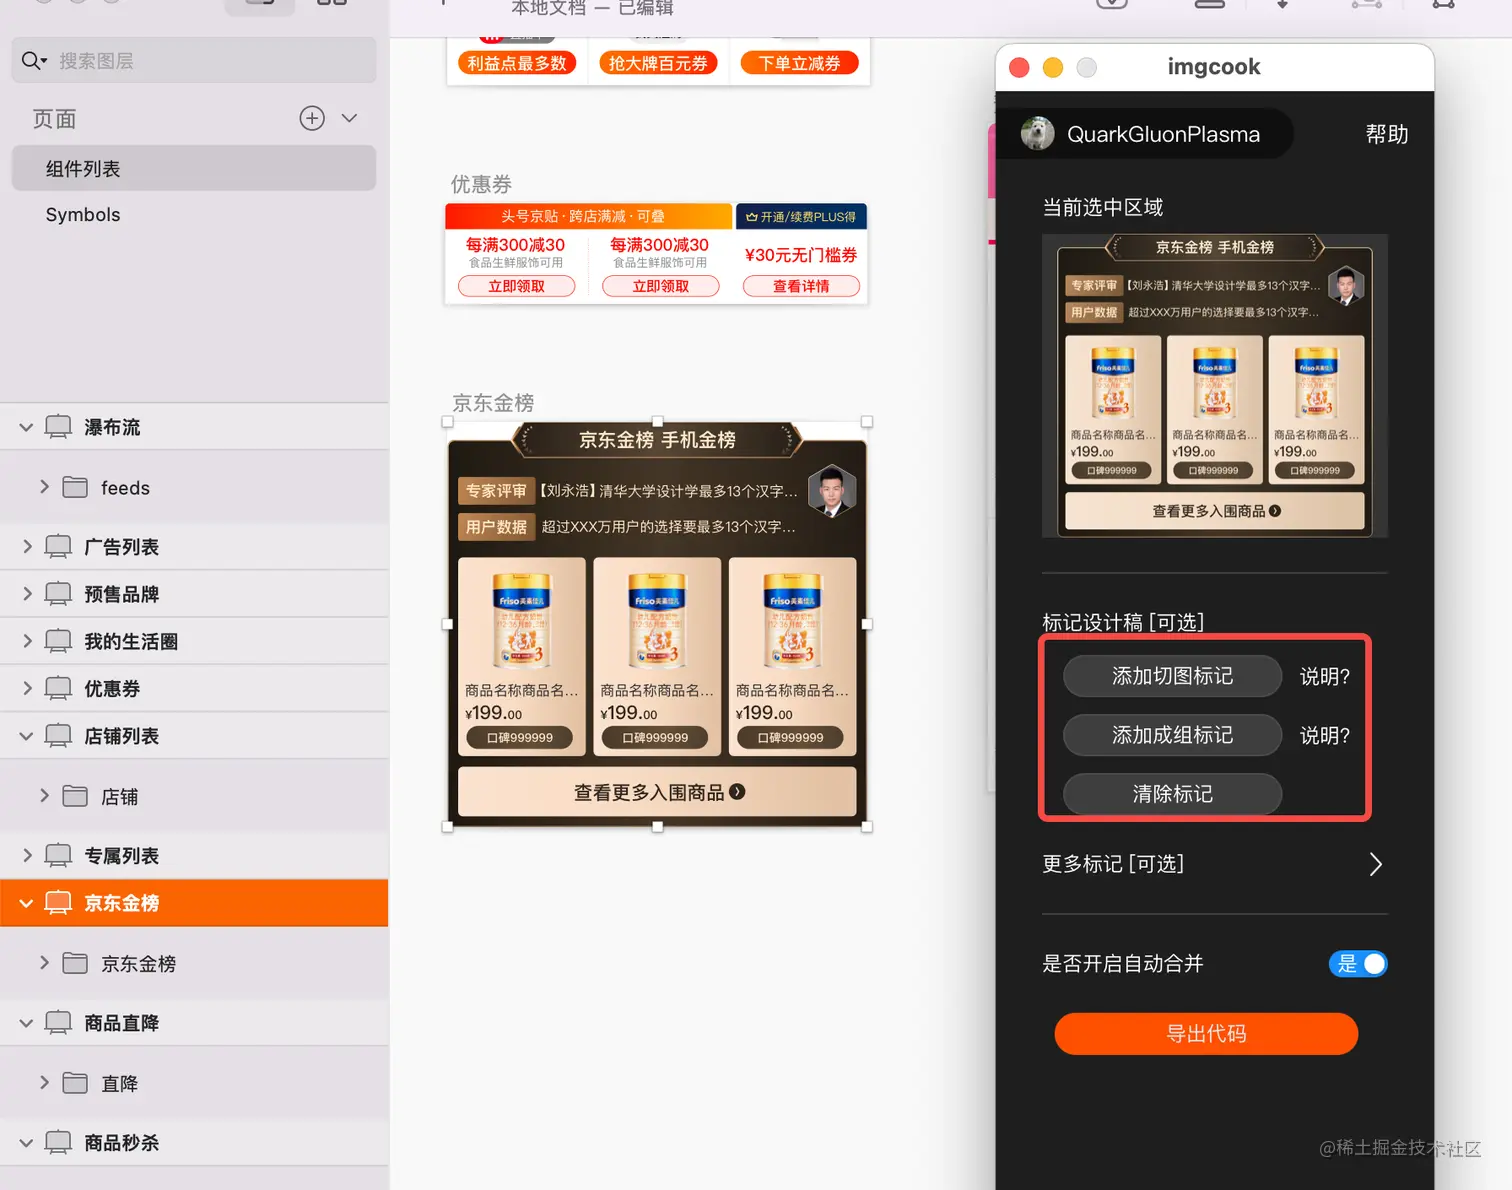Click 查看更多入围商品 bar on canvas

(657, 792)
